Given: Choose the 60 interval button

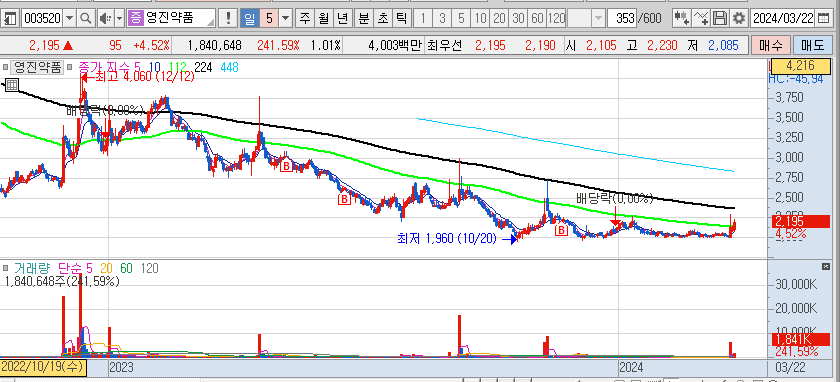Looking at the screenshot, I should pyautogui.click(x=537, y=19).
